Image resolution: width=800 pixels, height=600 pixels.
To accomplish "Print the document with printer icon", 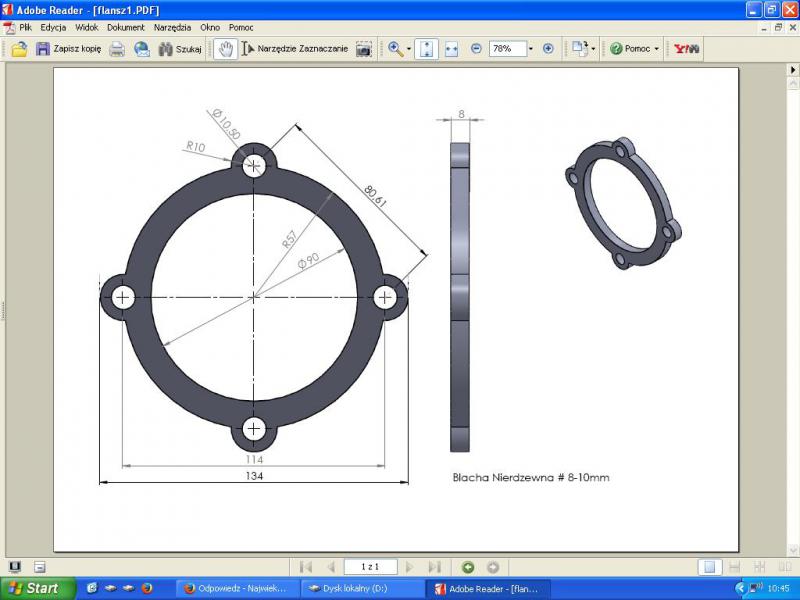I will click(117, 49).
